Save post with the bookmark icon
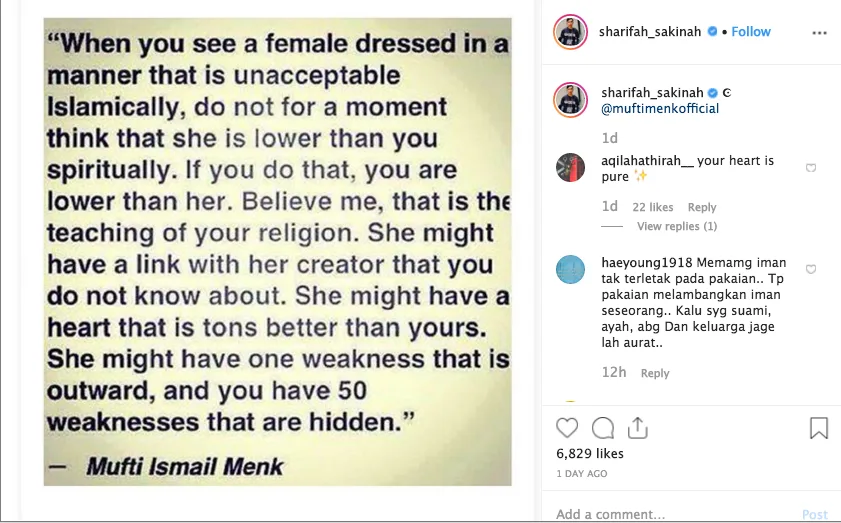Screen dimensions: 841x523 coord(818,429)
